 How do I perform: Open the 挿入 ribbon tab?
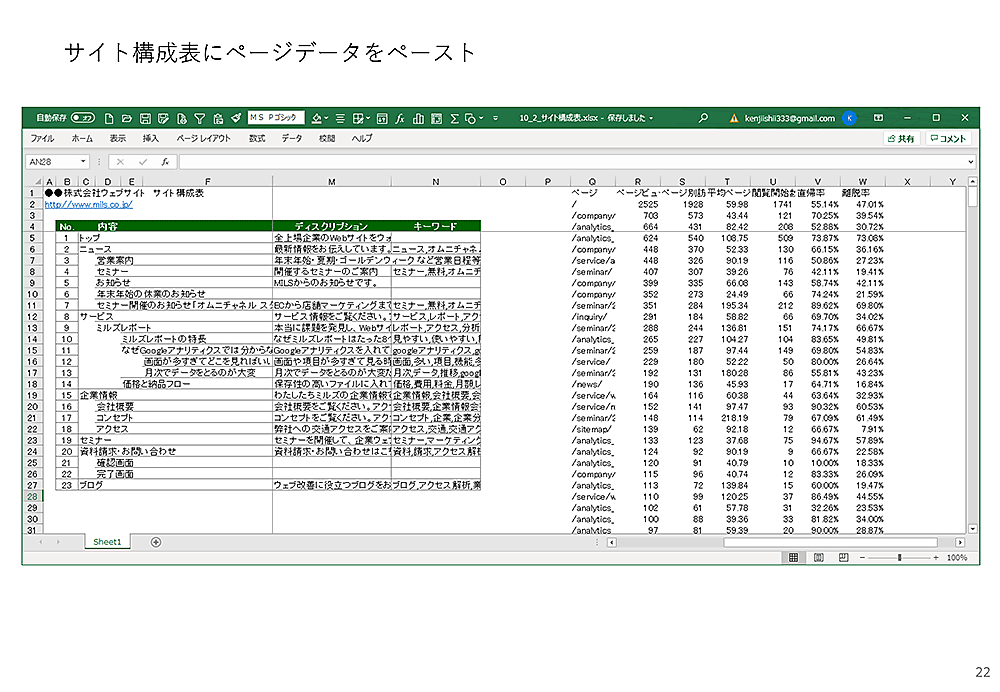click(151, 139)
